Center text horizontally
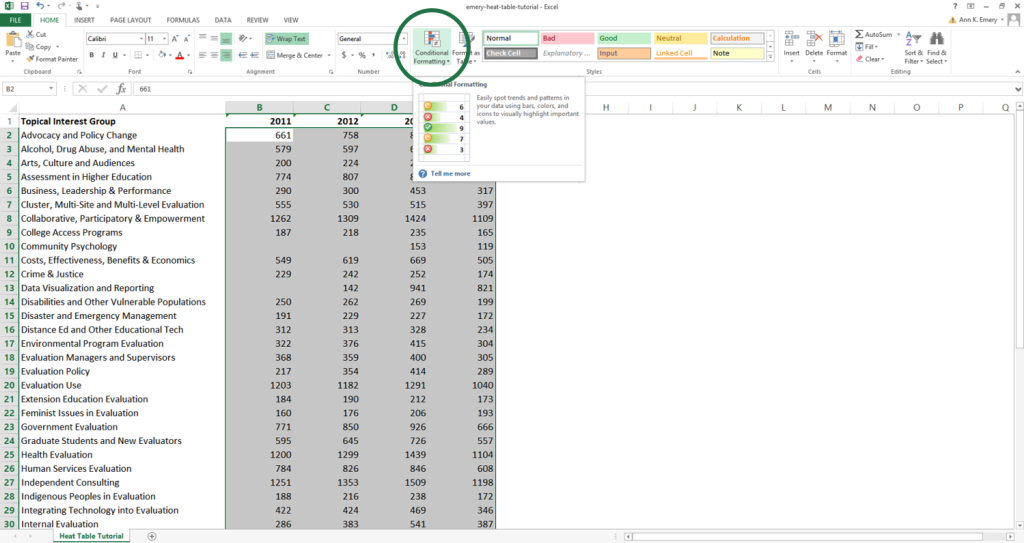1024x543 pixels. point(214,56)
